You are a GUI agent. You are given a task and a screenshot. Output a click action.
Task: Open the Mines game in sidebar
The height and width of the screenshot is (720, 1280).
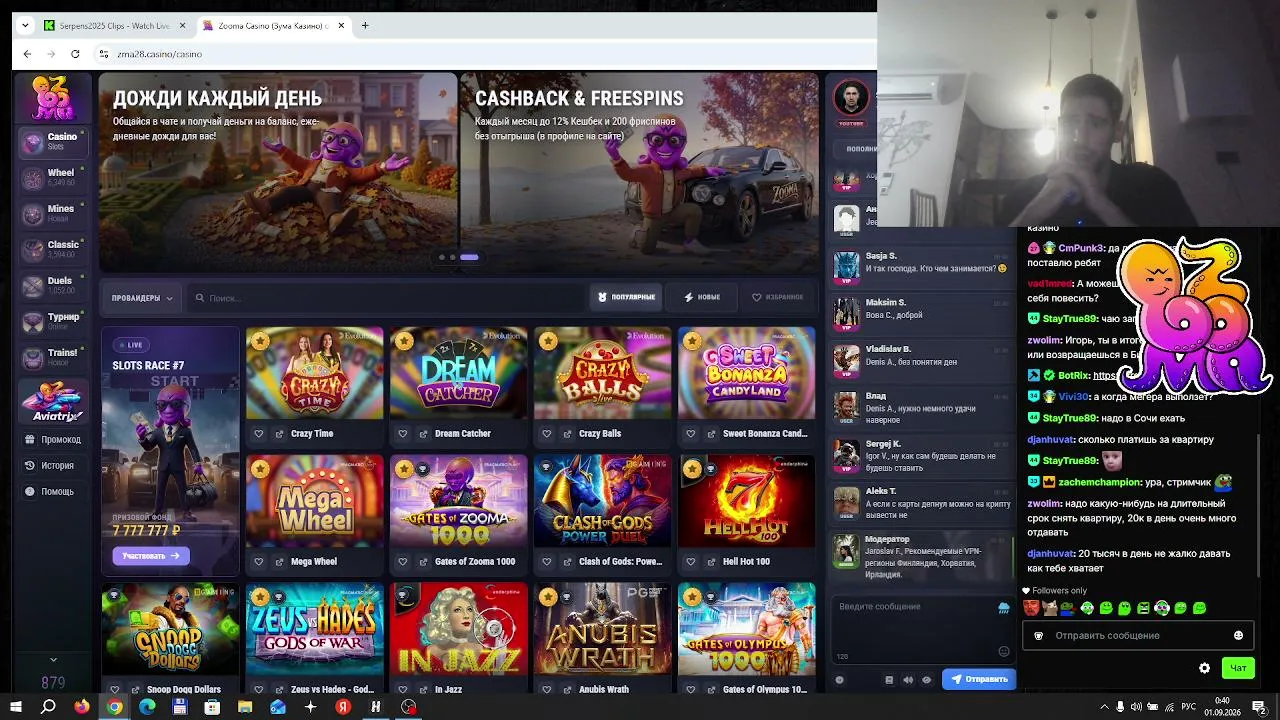53,213
